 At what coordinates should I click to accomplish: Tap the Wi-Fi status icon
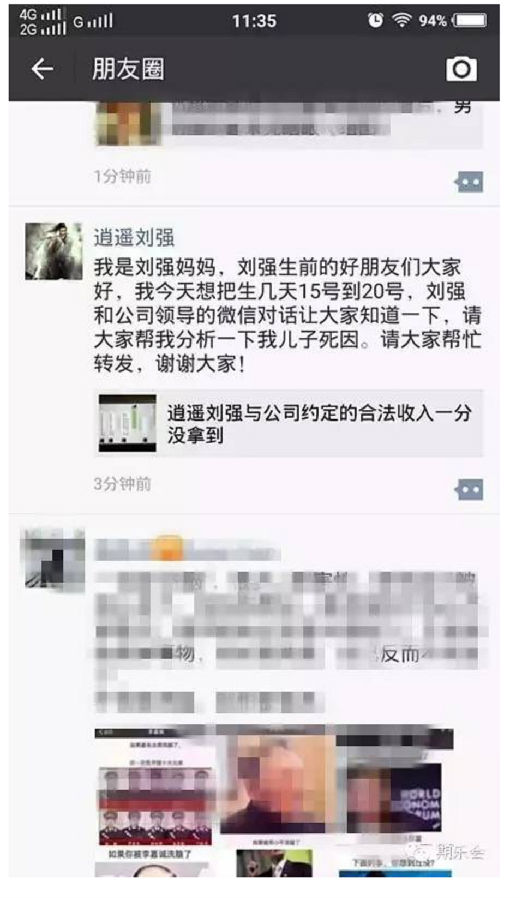402,21
